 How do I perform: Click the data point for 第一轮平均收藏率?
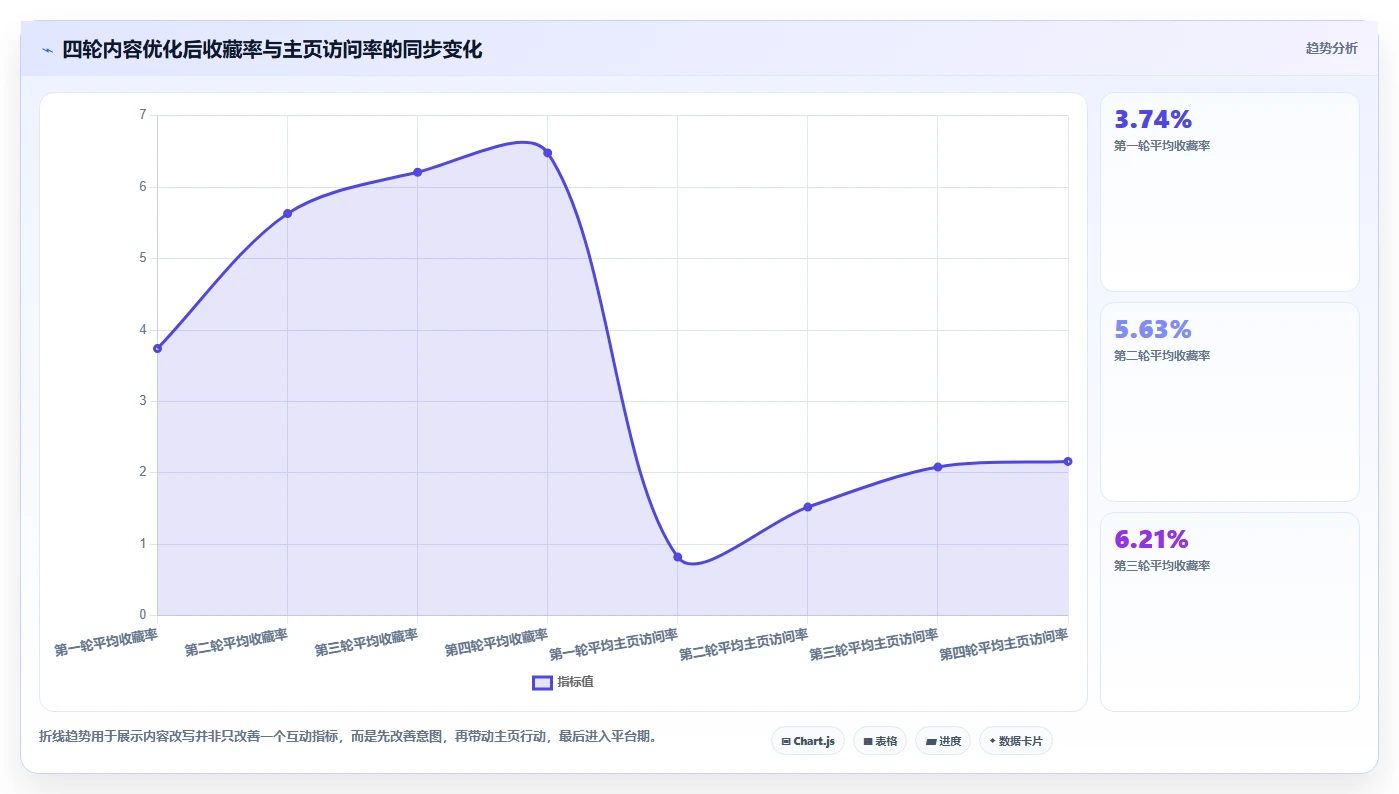coord(158,348)
